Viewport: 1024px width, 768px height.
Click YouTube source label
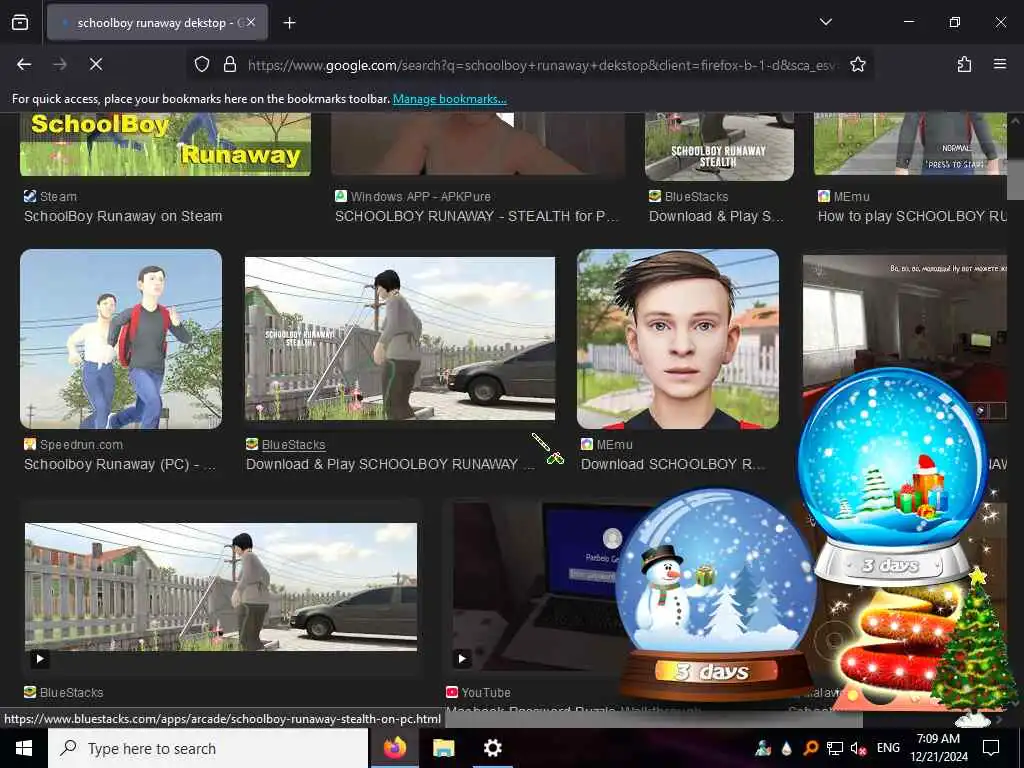pyautogui.click(x=486, y=692)
